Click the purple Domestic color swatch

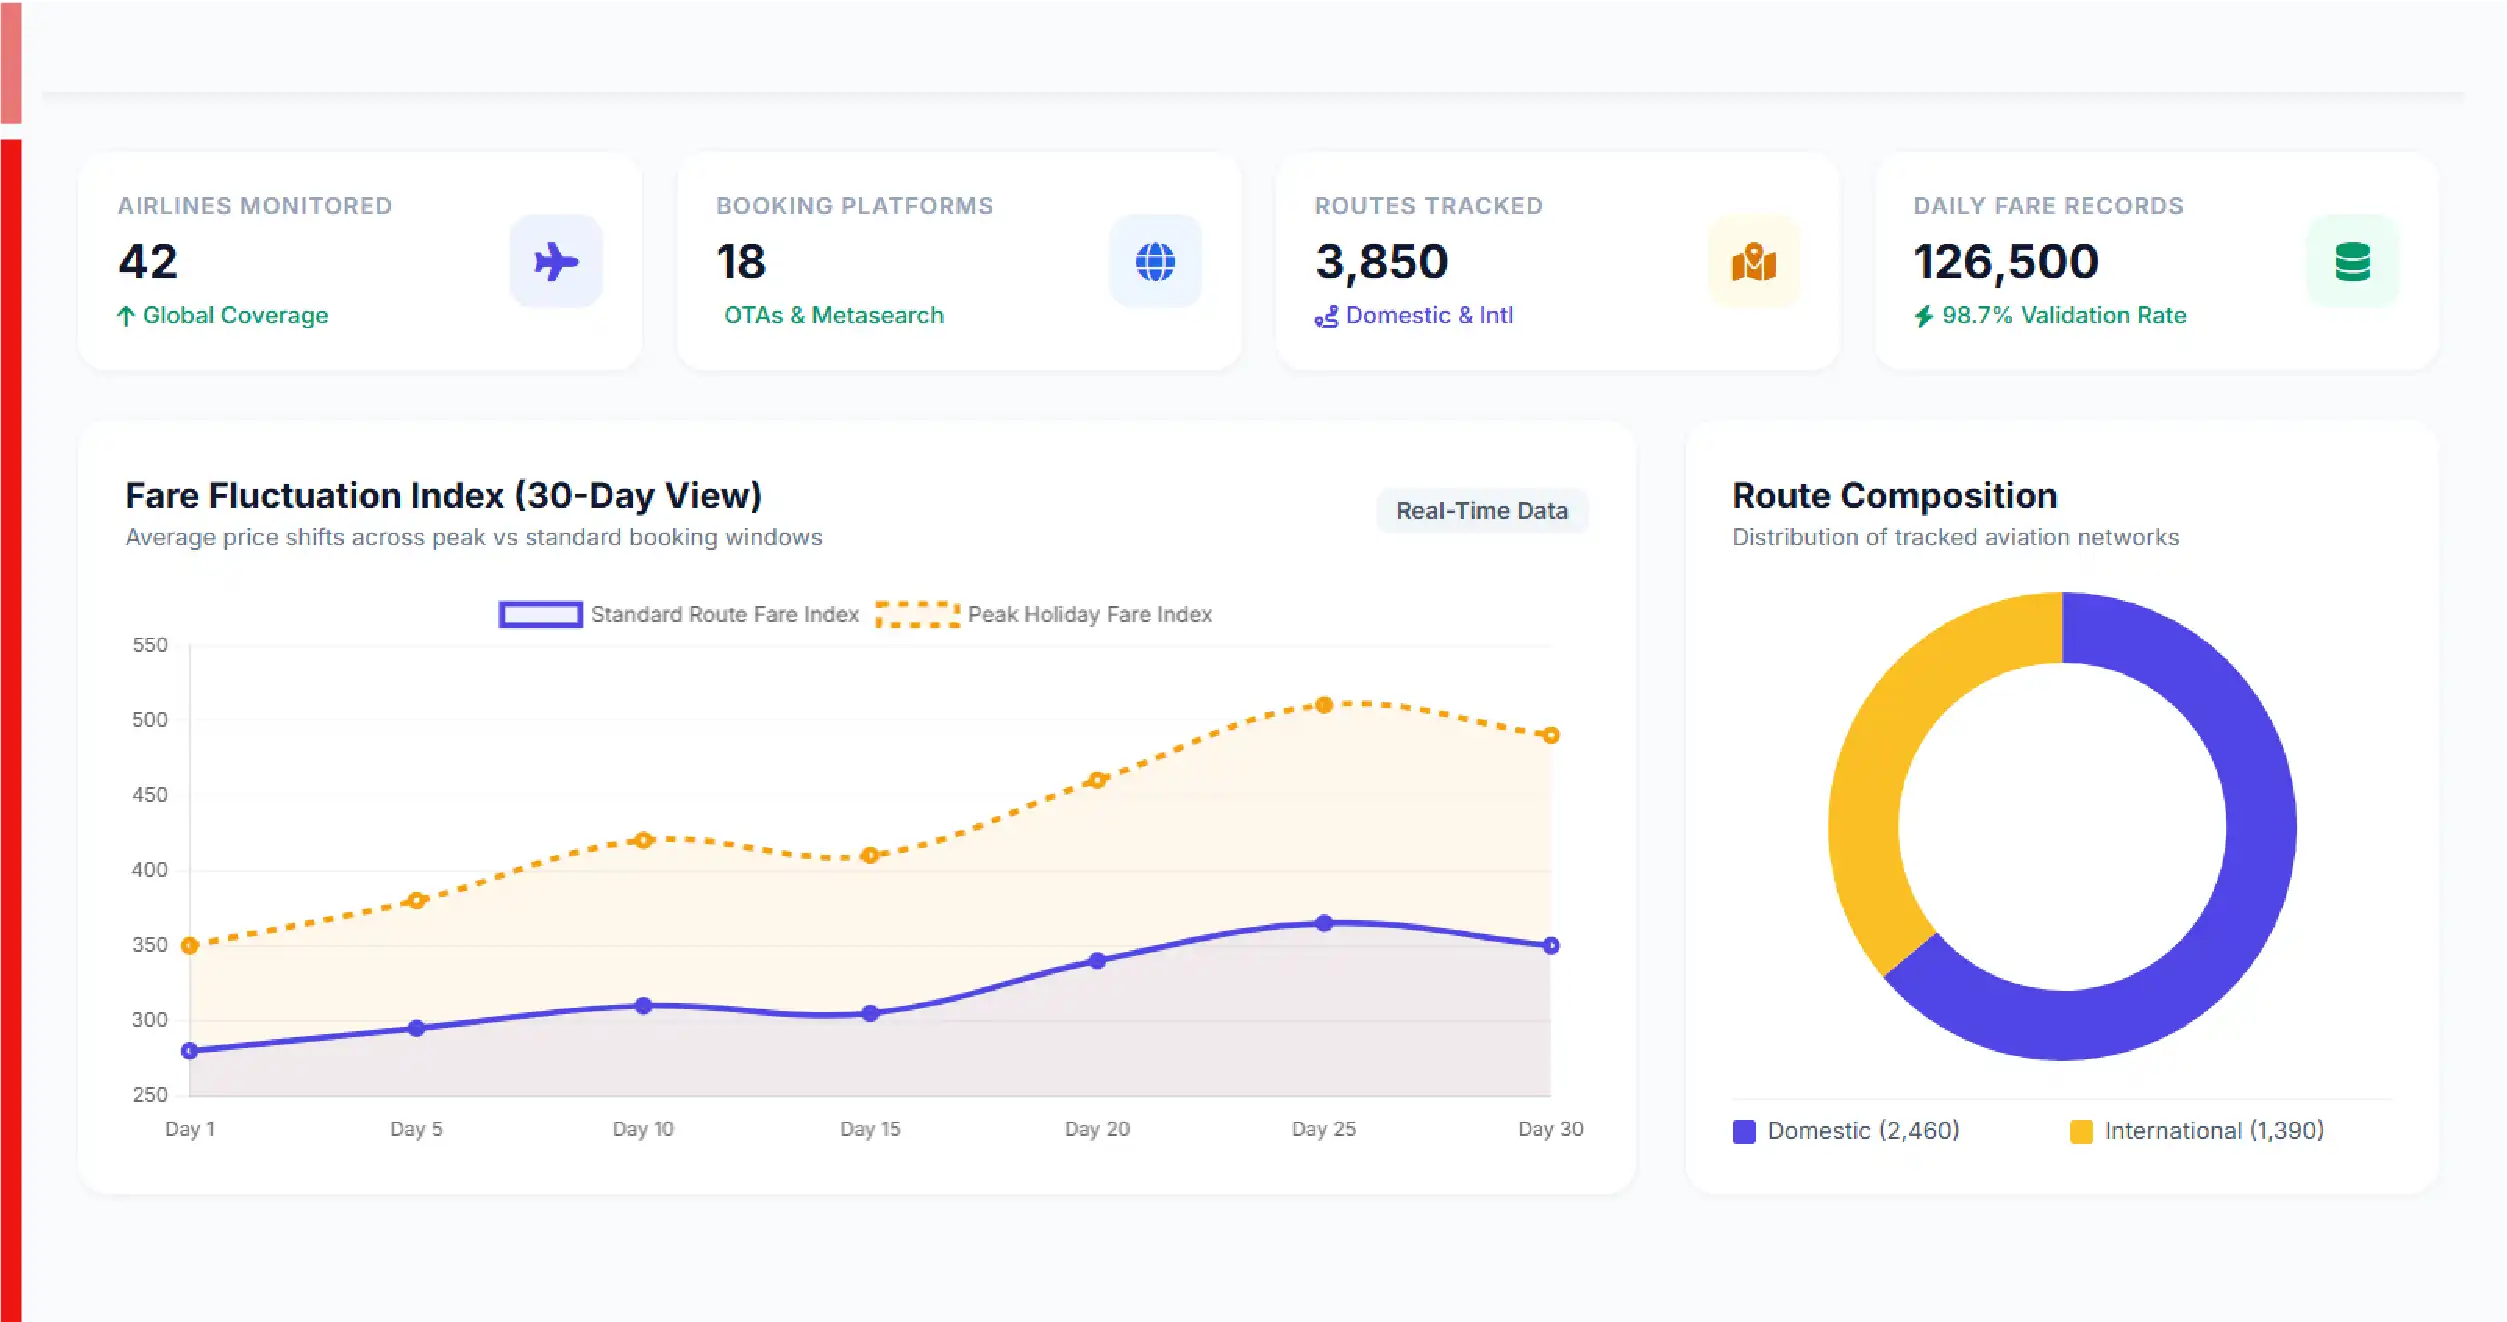pos(1744,1131)
